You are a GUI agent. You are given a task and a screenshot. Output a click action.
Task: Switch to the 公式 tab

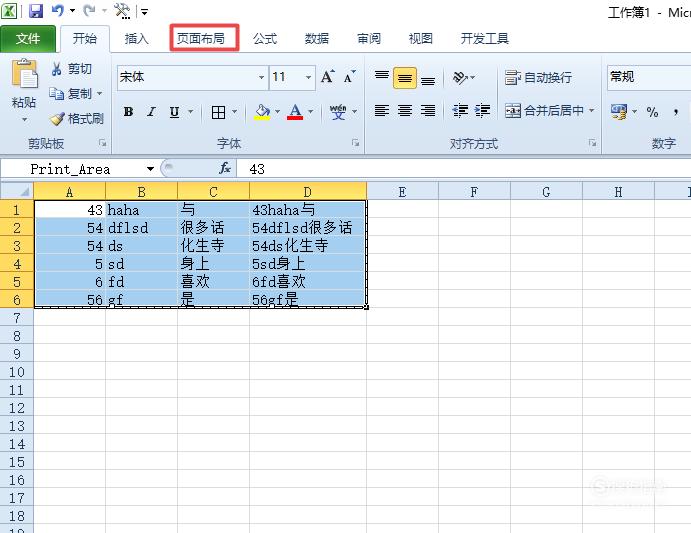(x=265, y=39)
